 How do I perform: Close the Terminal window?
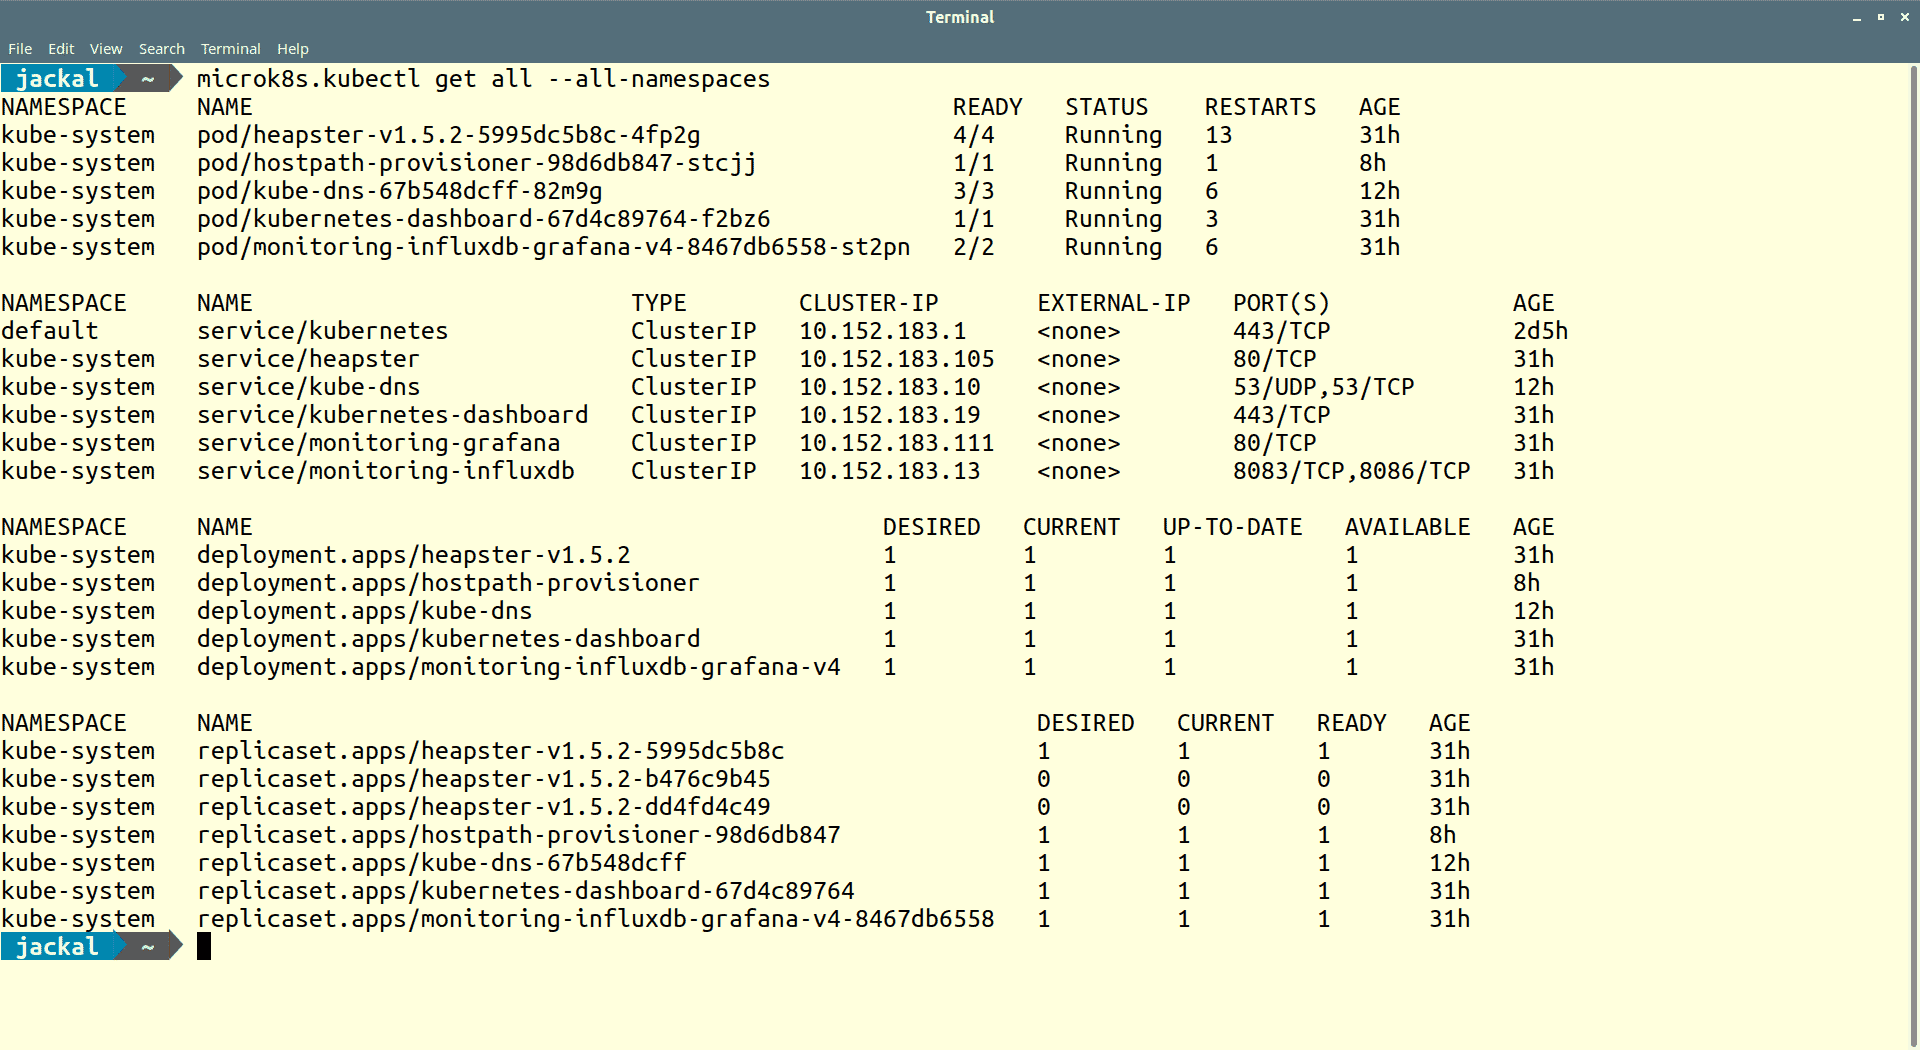1904,17
